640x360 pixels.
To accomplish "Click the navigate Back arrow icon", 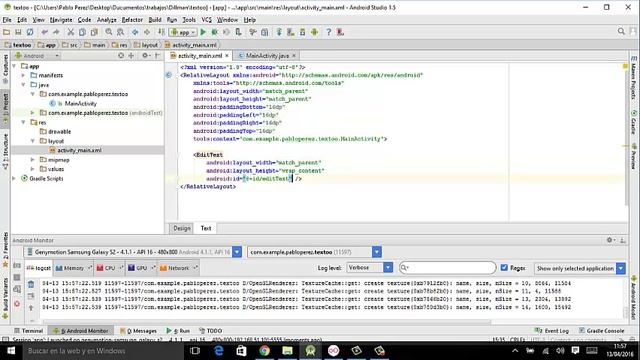I will pyautogui.click(x=135, y=32).
